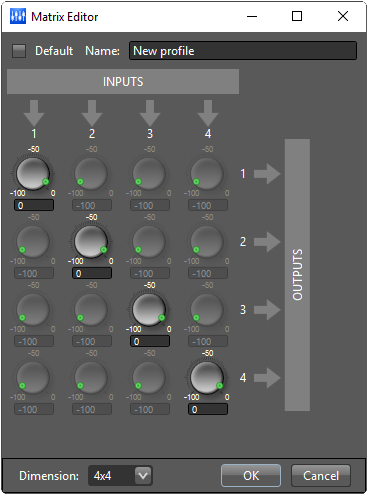
Task: Click value field of input 2 output 3
Action: tap(92, 341)
